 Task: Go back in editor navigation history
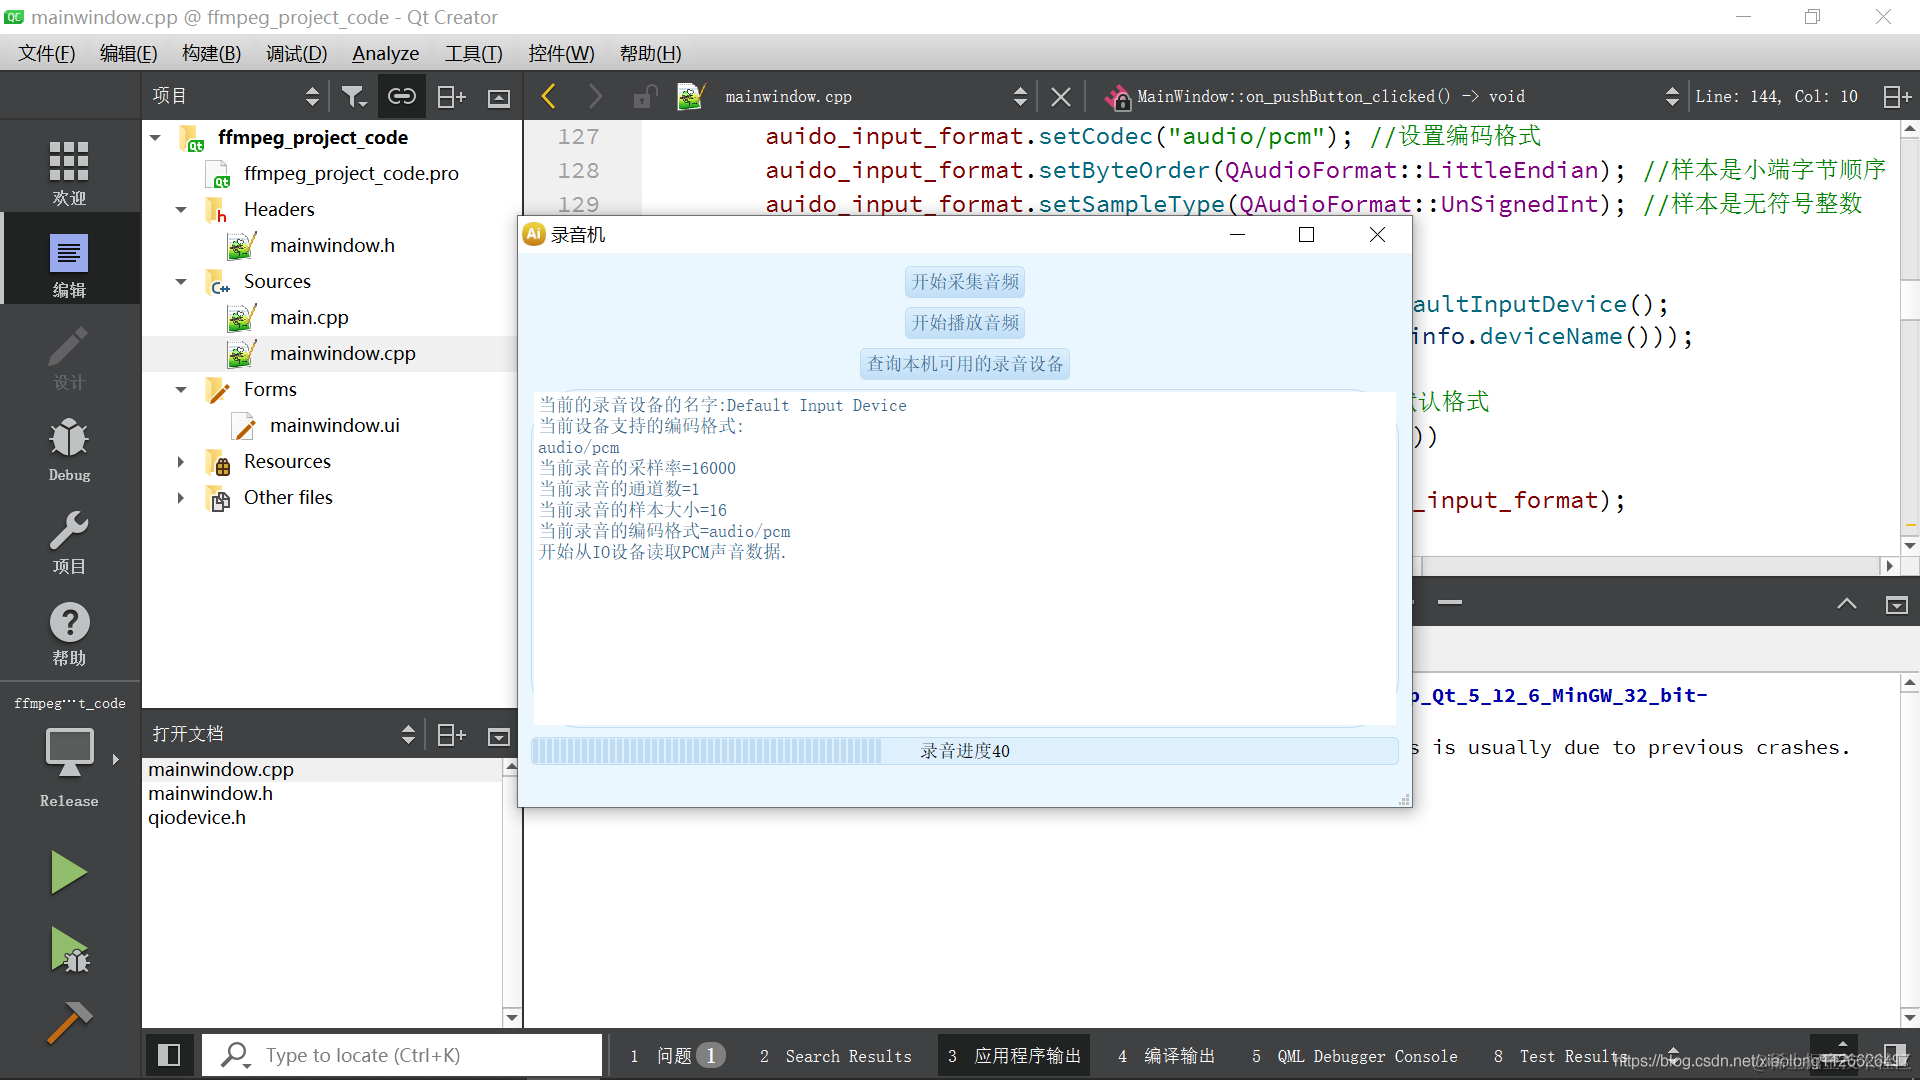[x=548, y=96]
